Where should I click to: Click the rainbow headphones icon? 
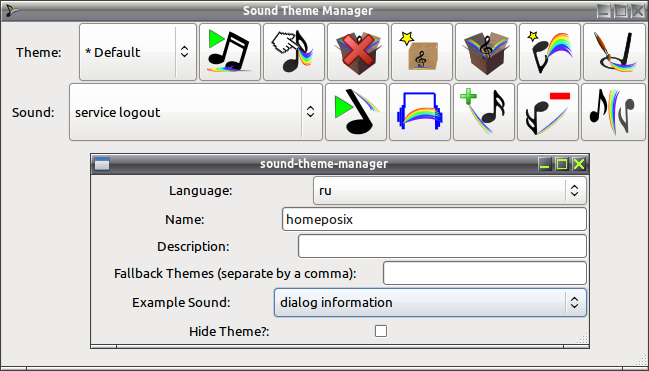point(420,112)
